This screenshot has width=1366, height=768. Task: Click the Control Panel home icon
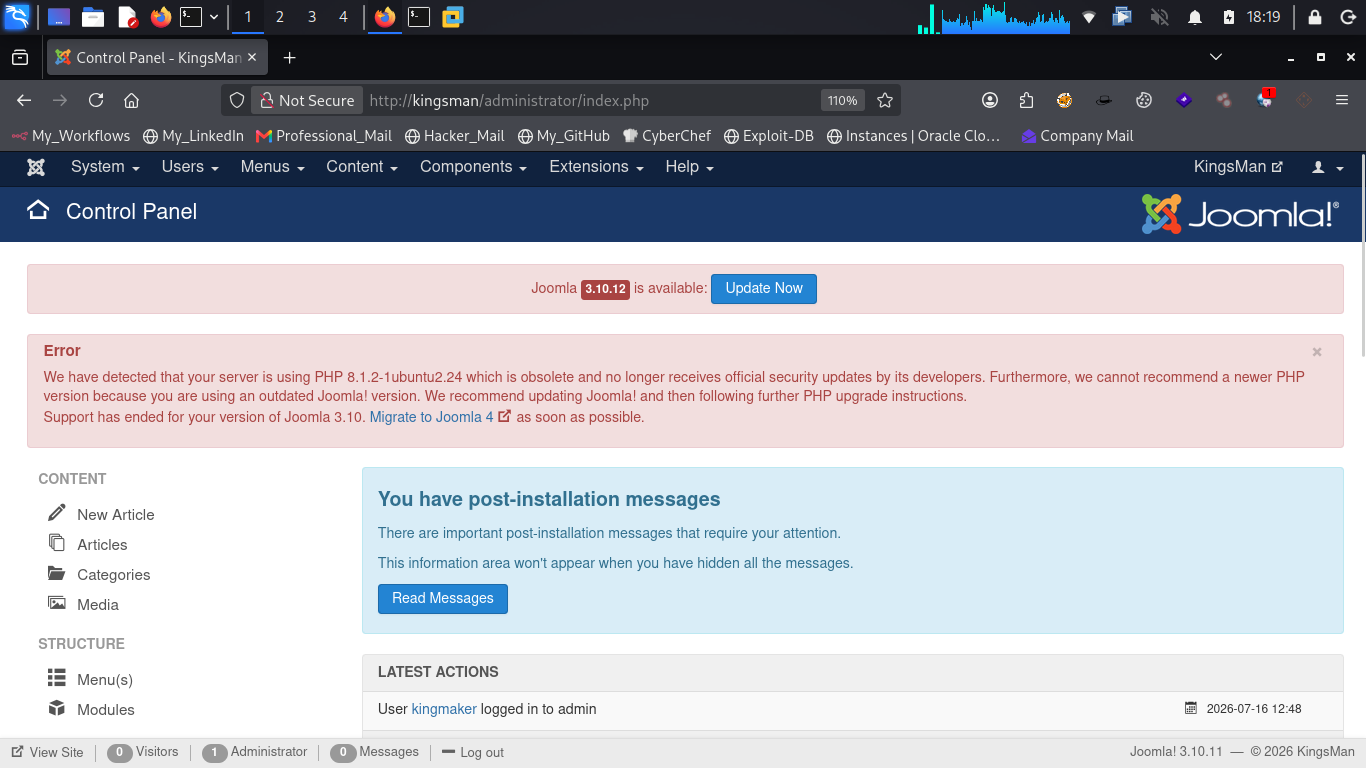38,211
